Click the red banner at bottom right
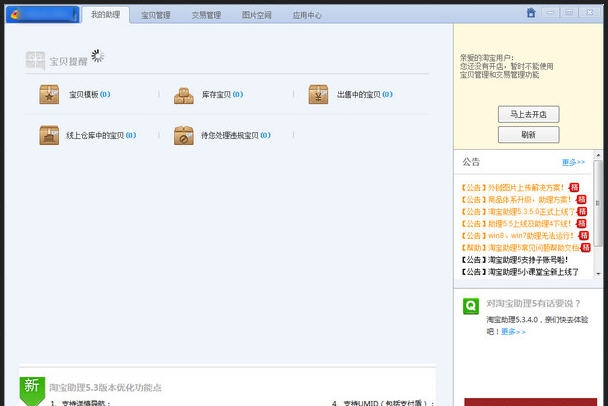The height and width of the screenshot is (406, 608). tap(530, 402)
